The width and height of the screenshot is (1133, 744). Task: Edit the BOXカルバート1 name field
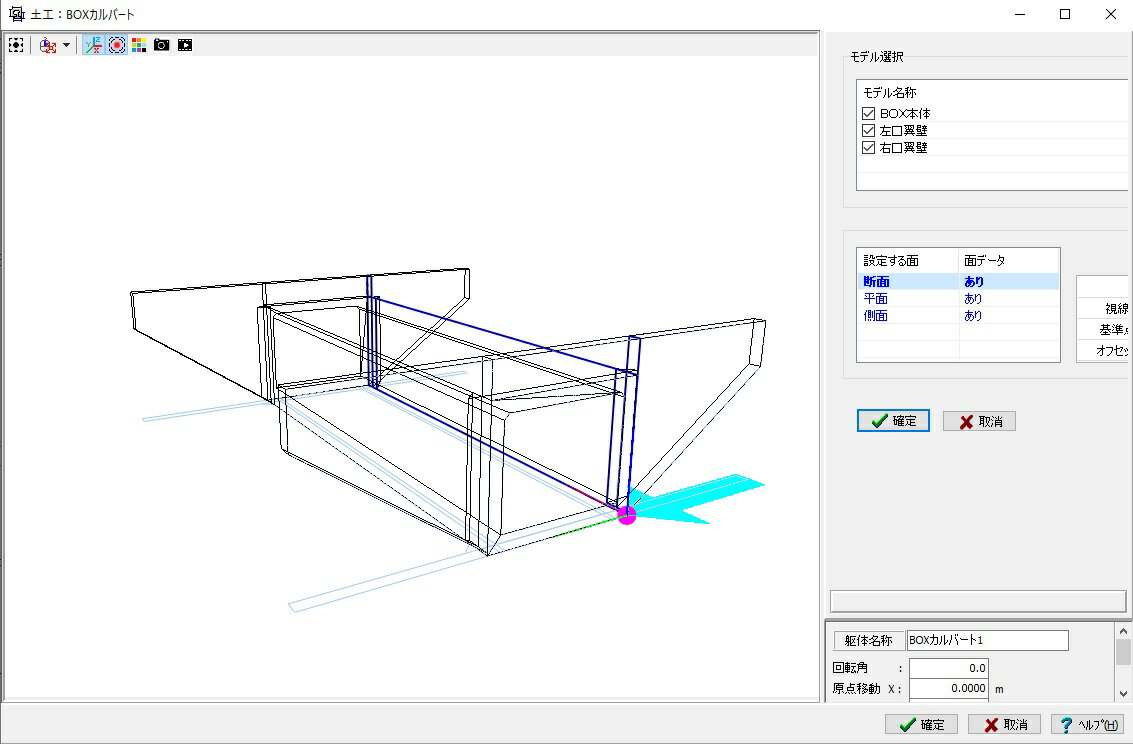point(988,641)
